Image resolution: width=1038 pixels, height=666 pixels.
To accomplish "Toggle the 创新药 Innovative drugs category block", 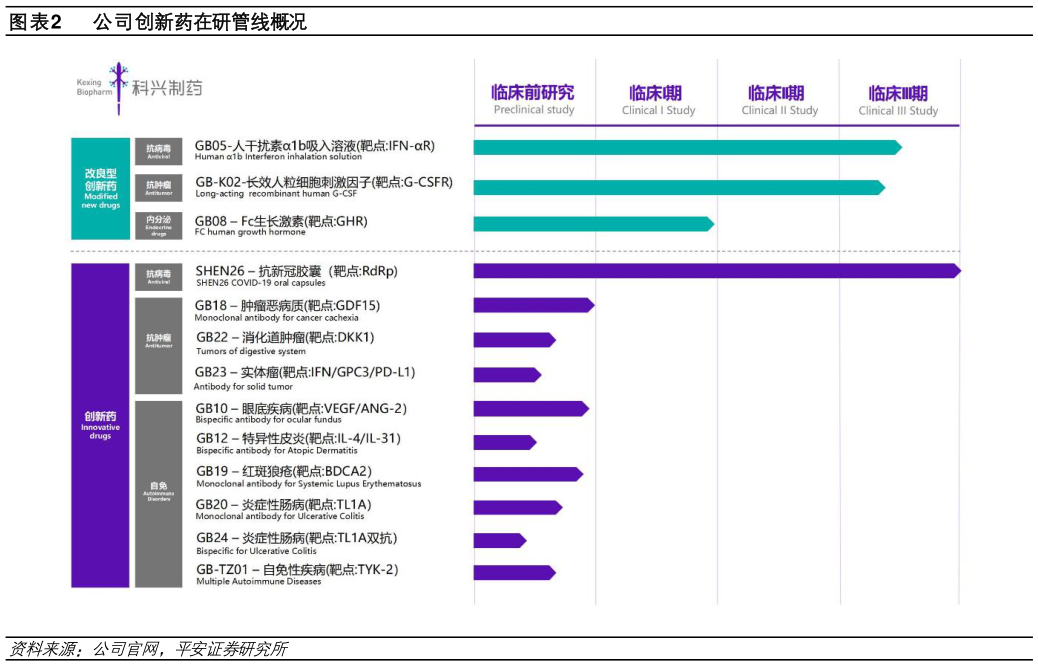I will (x=99, y=425).
